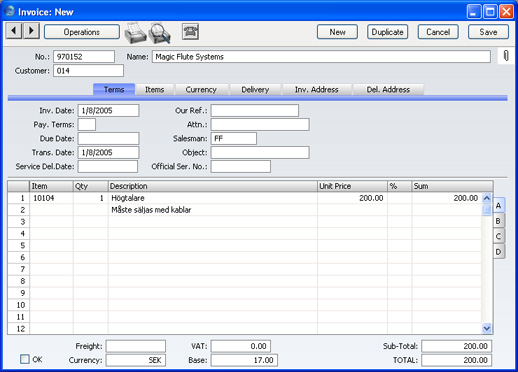
Task: Click the invoice No. field
Action: point(84,57)
